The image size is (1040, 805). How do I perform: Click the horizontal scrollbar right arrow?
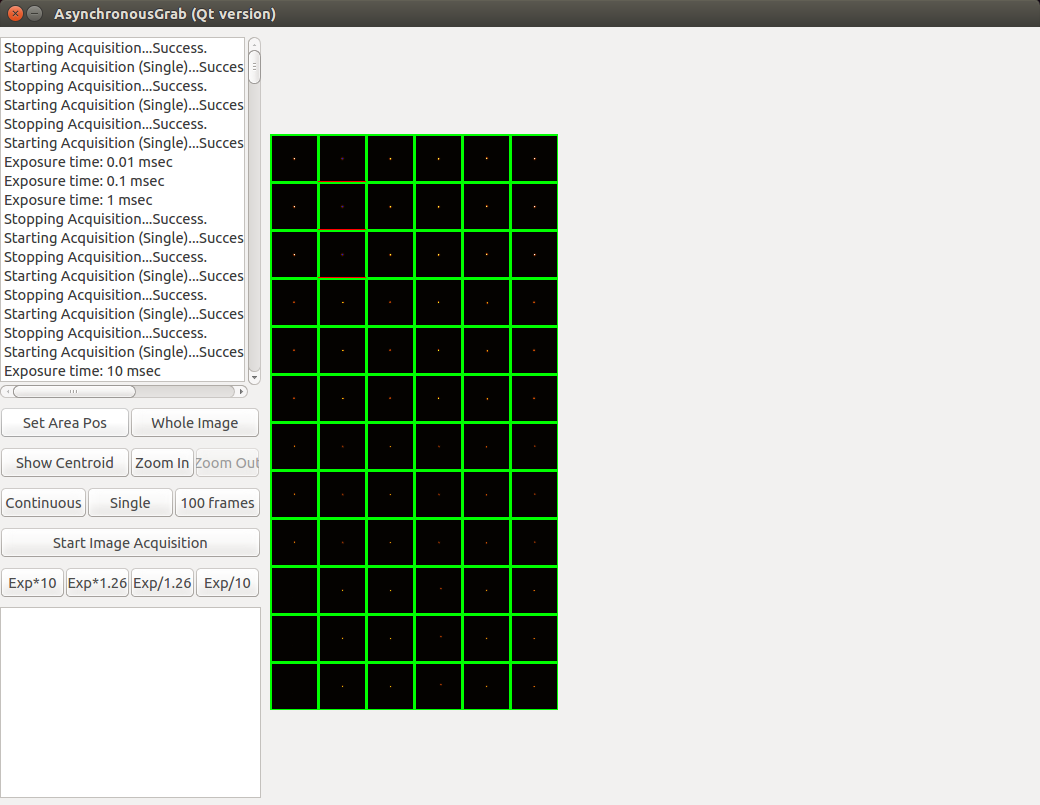241,391
